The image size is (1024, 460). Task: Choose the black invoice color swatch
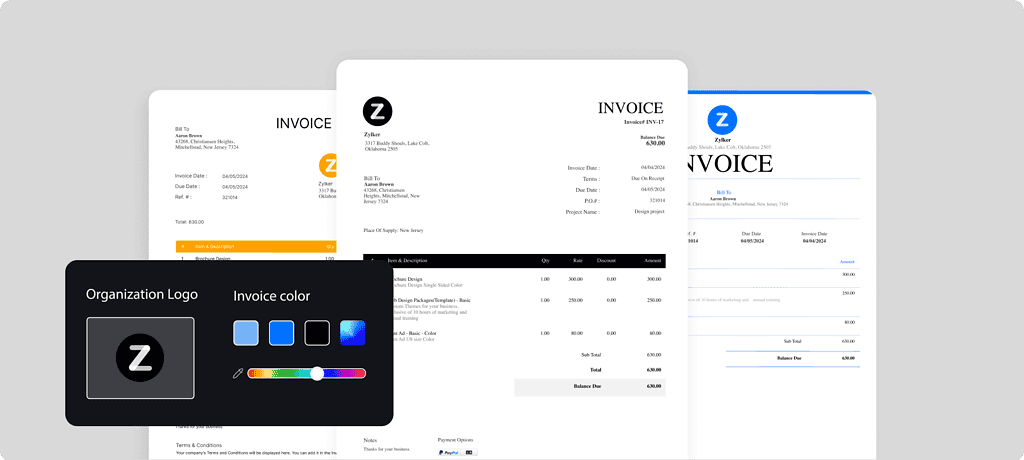tap(317, 333)
